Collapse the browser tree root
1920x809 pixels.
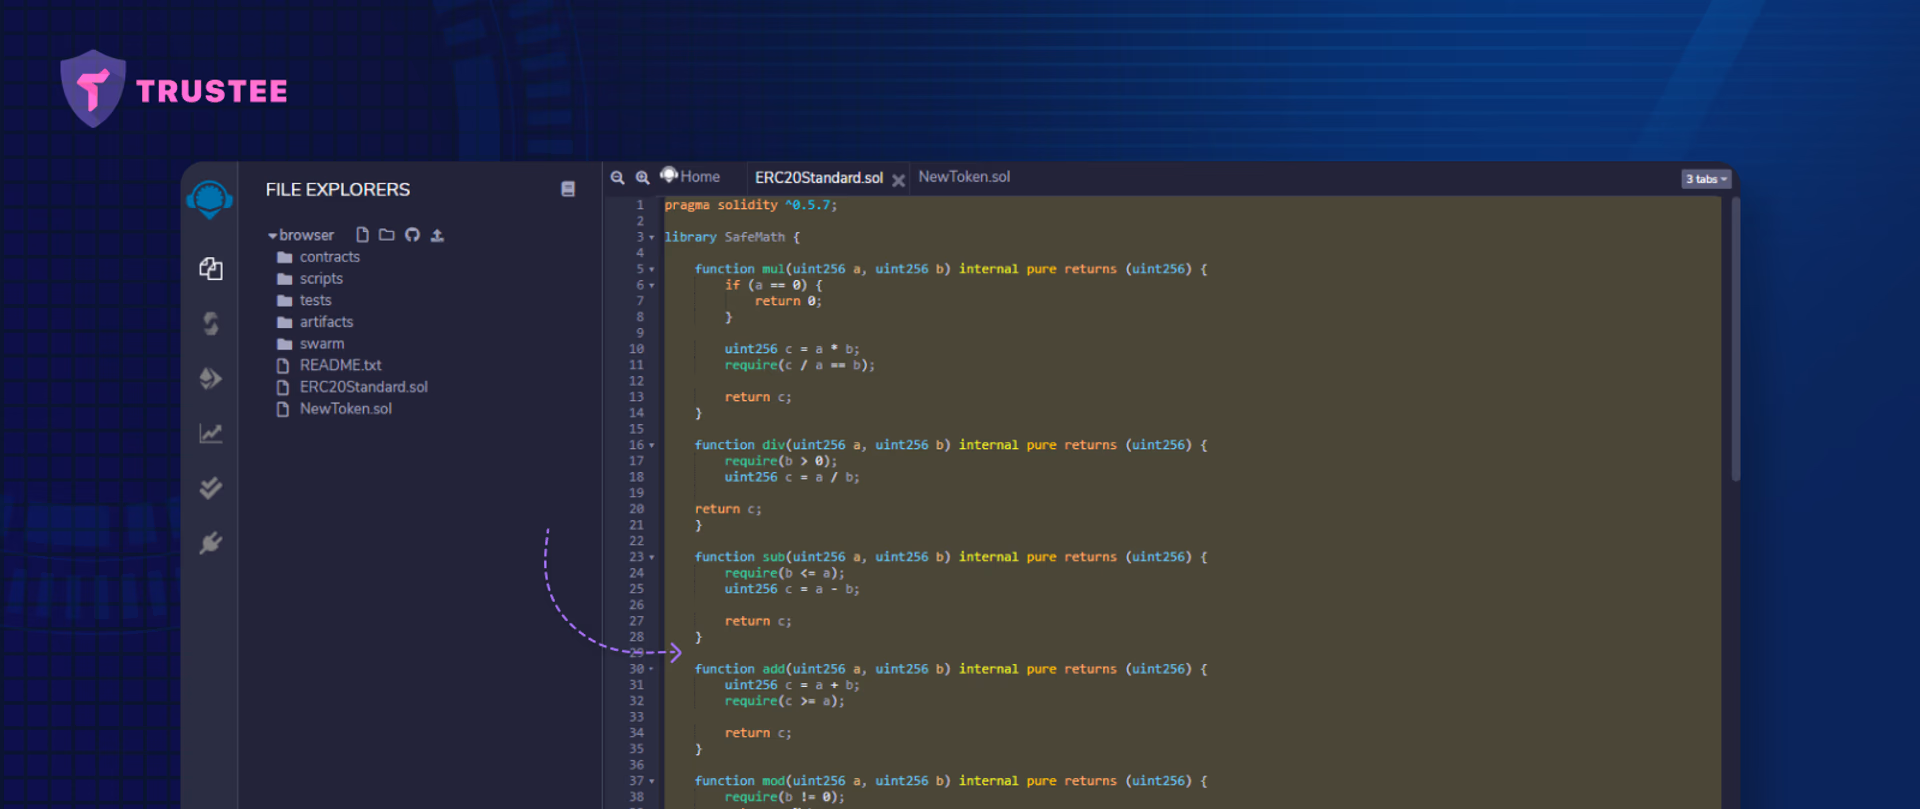(x=272, y=236)
